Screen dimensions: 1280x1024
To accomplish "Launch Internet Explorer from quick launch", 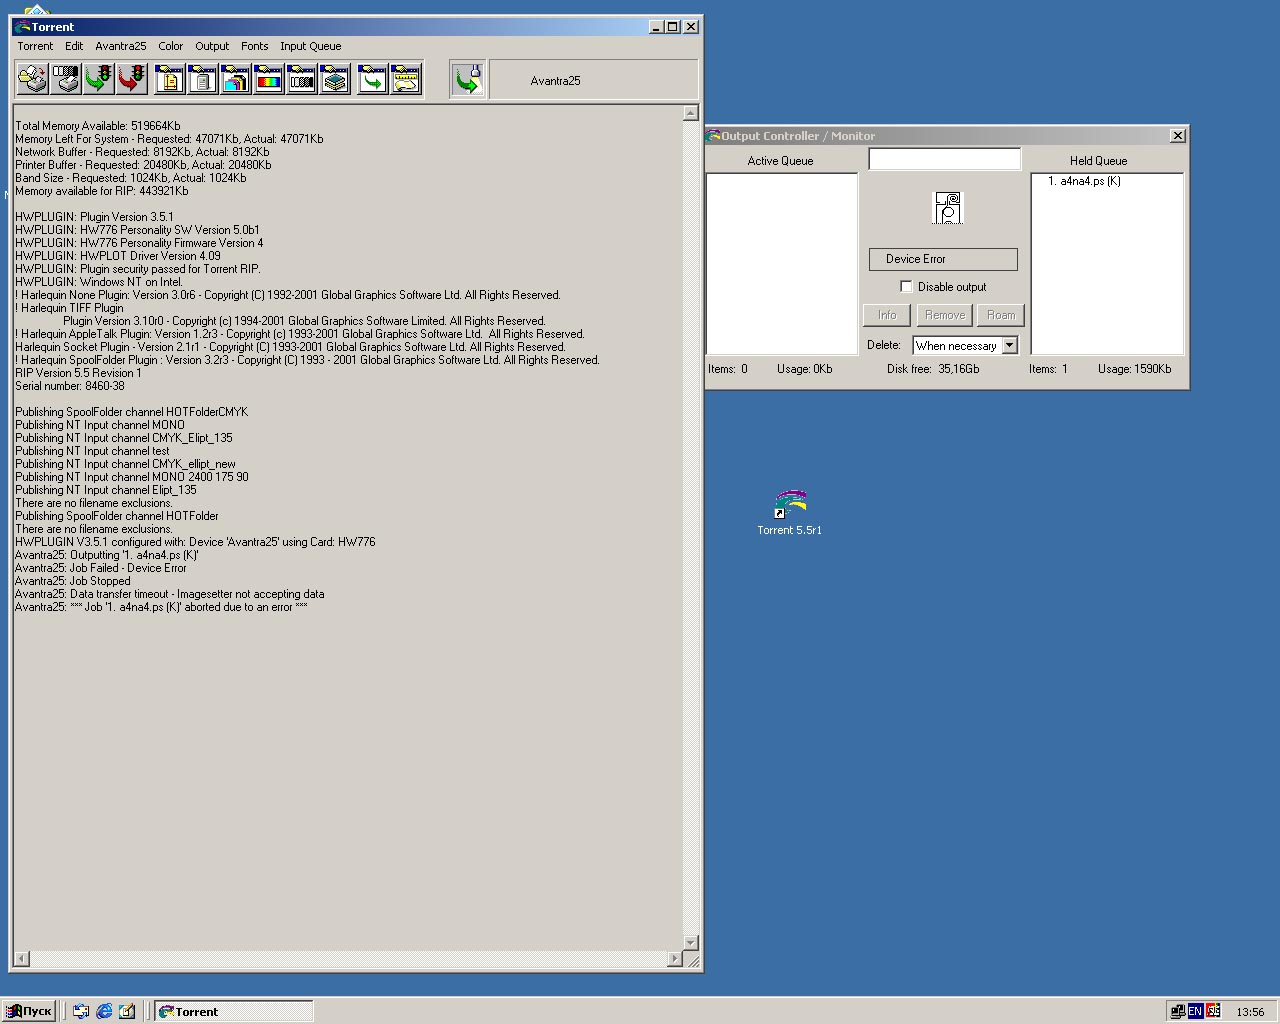I will click(104, 1011).
